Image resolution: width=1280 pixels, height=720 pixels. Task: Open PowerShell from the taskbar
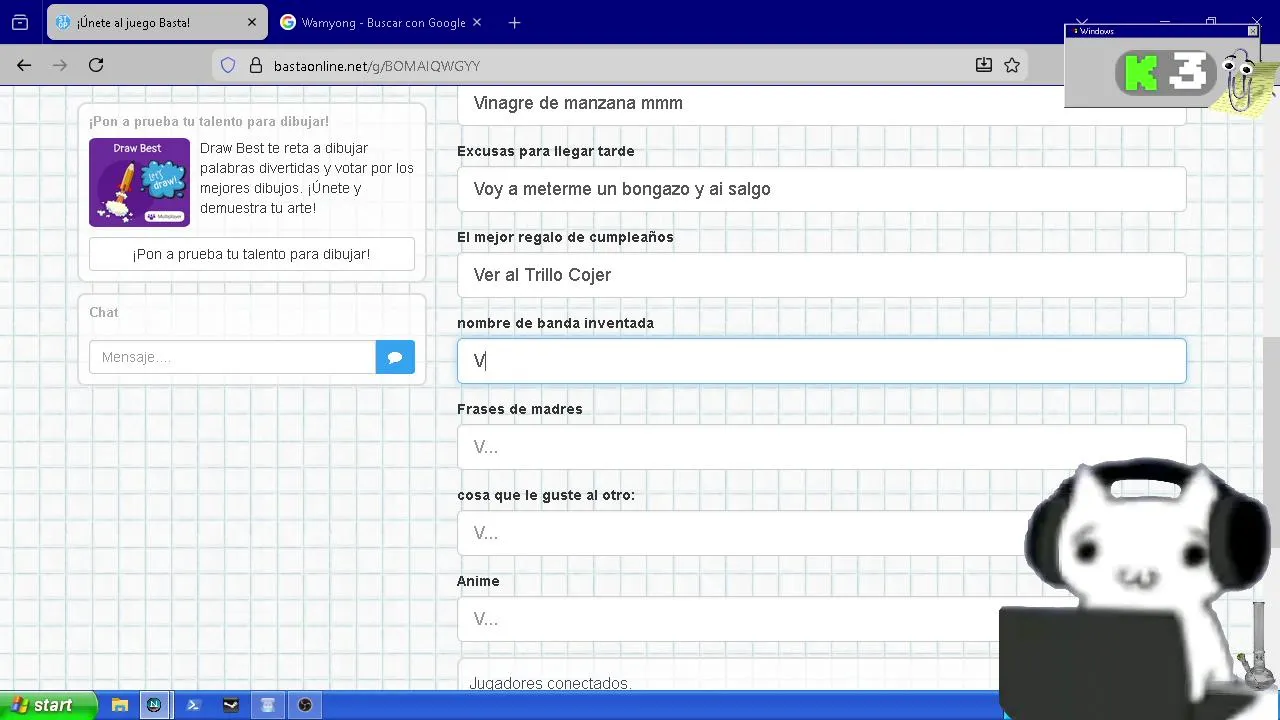[194, 705]
